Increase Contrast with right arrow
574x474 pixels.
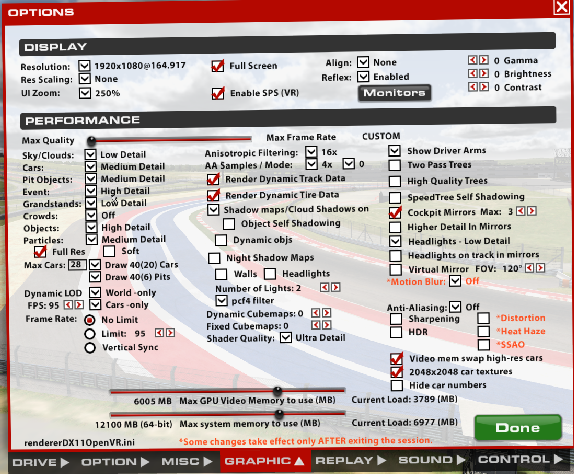tap(484, 87)
